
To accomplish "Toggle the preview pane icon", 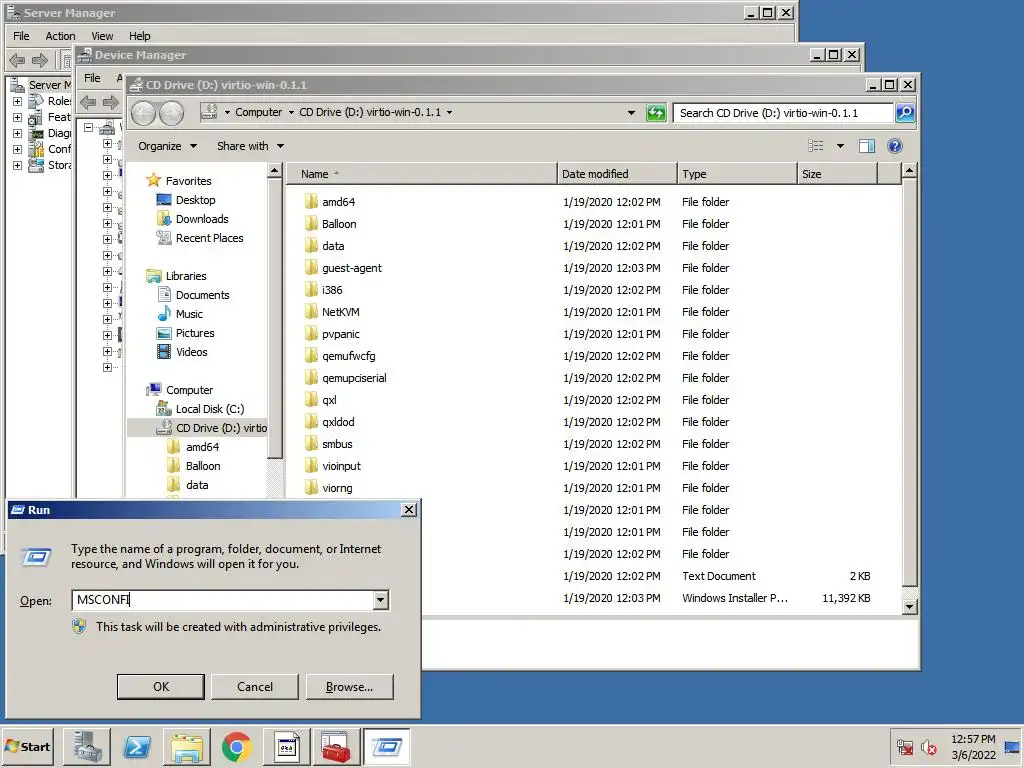I will pyautogui.click(x=867, y=146).
